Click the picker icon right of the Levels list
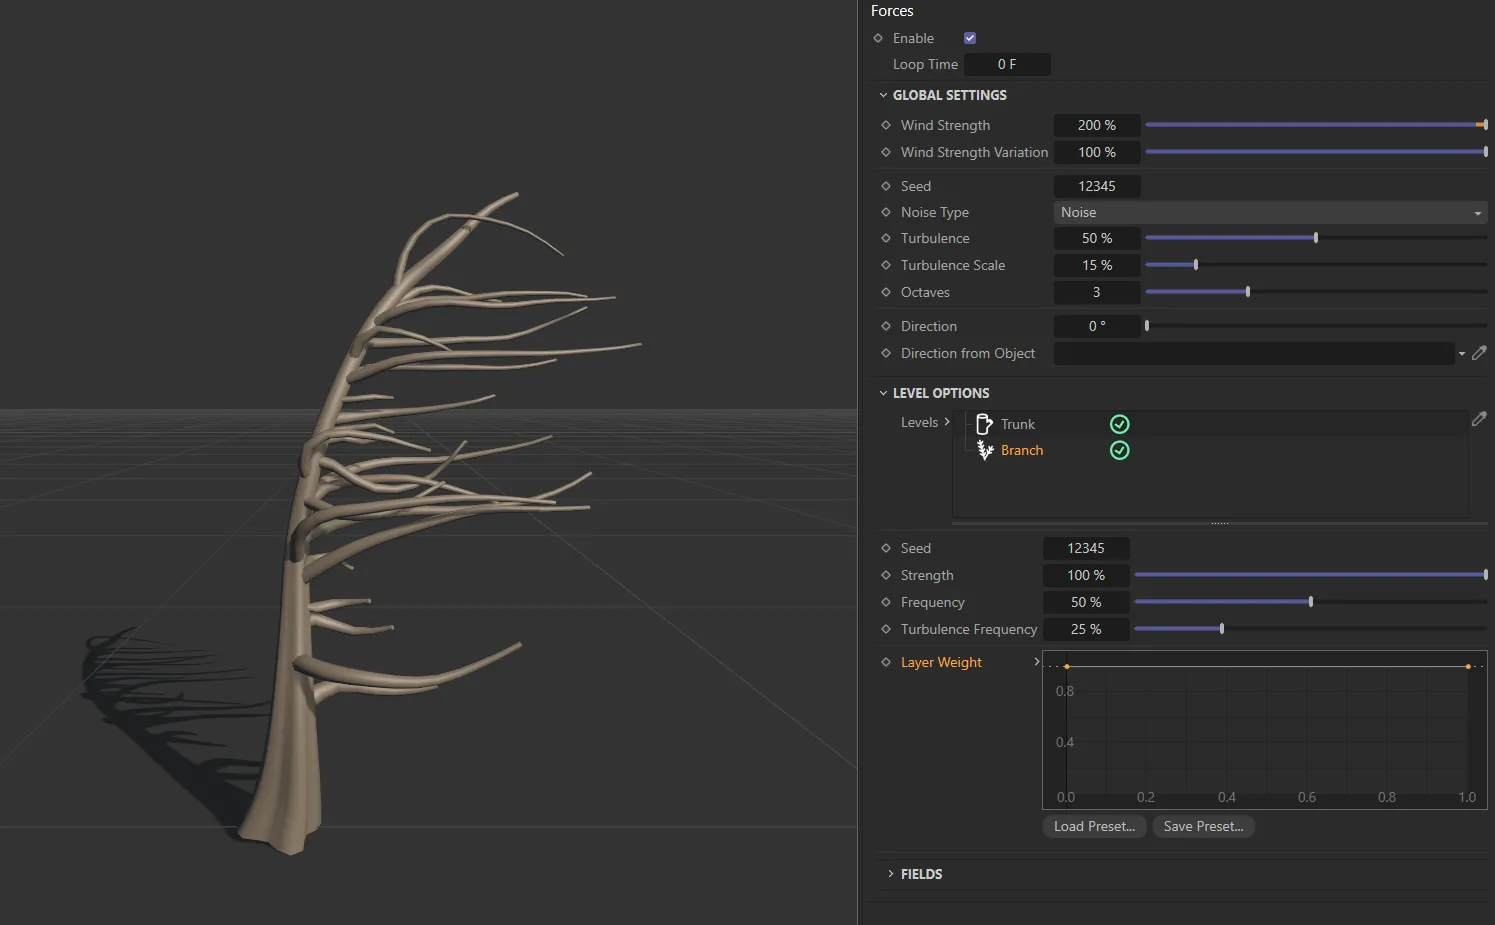Screen dimensions: 1495x925 (1479, 420)
